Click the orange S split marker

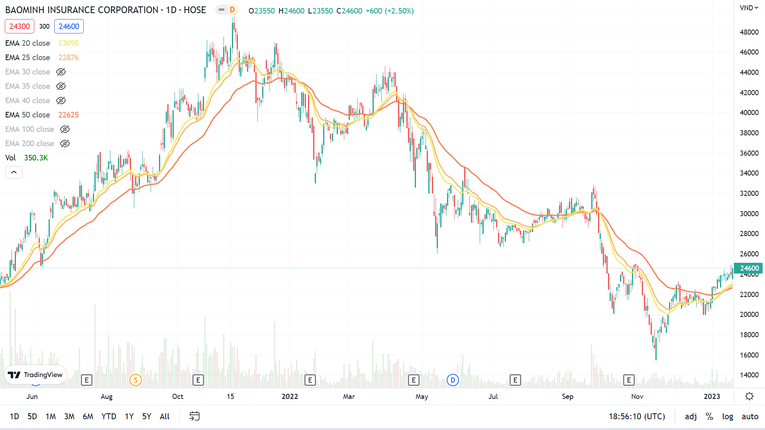pos(135,380)
